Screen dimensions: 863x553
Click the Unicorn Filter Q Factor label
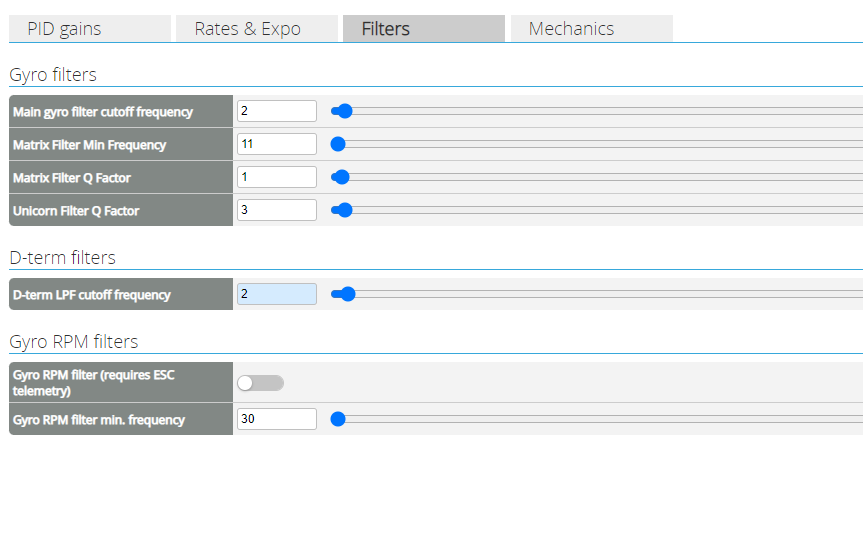click(77, 211)
